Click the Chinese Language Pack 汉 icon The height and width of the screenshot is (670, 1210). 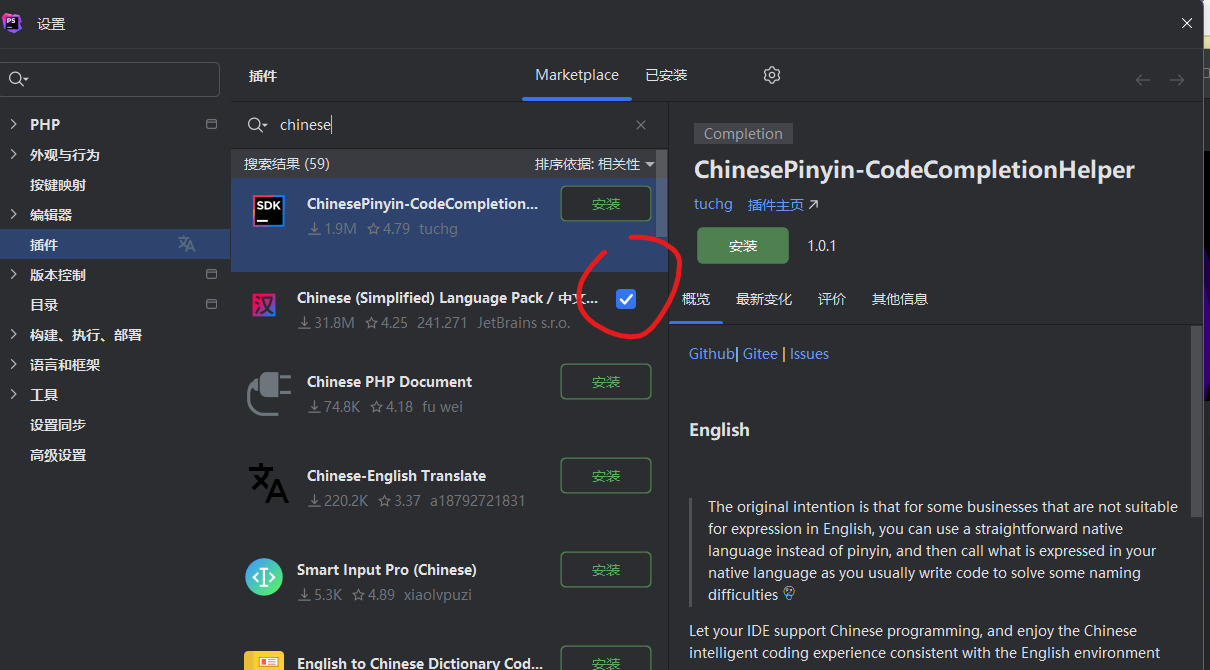tap(264, 304)
